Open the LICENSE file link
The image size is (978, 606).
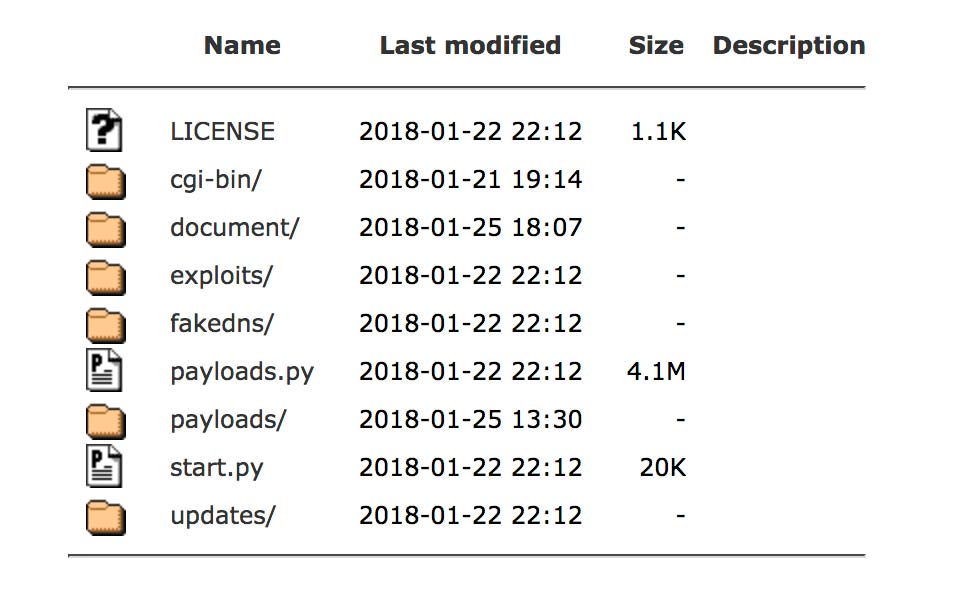222,132
